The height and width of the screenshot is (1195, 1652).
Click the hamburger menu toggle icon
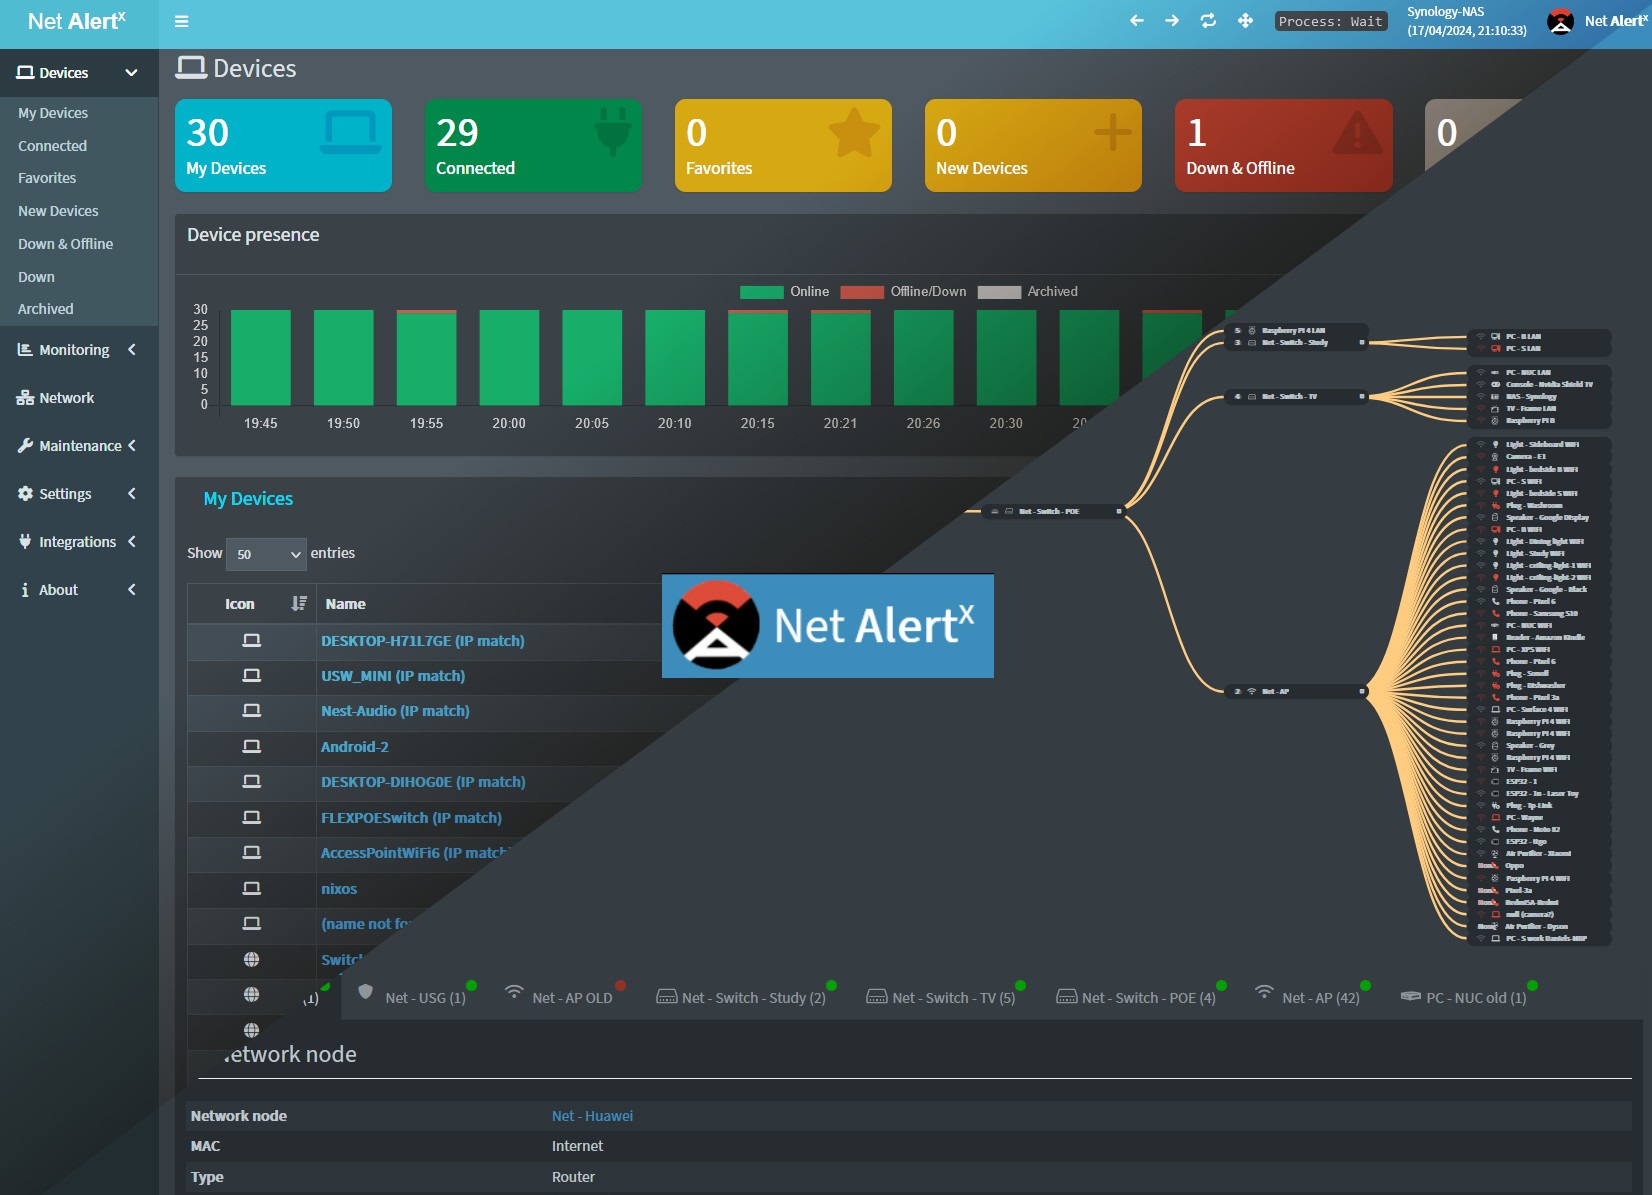[181, 21]
